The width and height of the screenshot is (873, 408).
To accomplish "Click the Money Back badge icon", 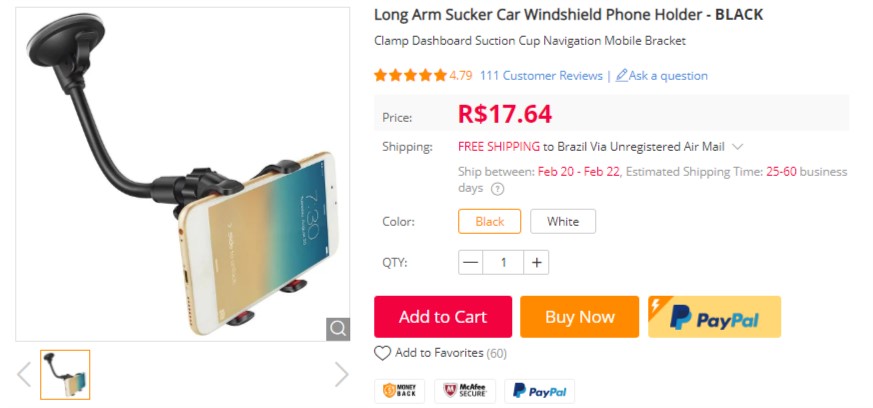I will click(400, 391).
